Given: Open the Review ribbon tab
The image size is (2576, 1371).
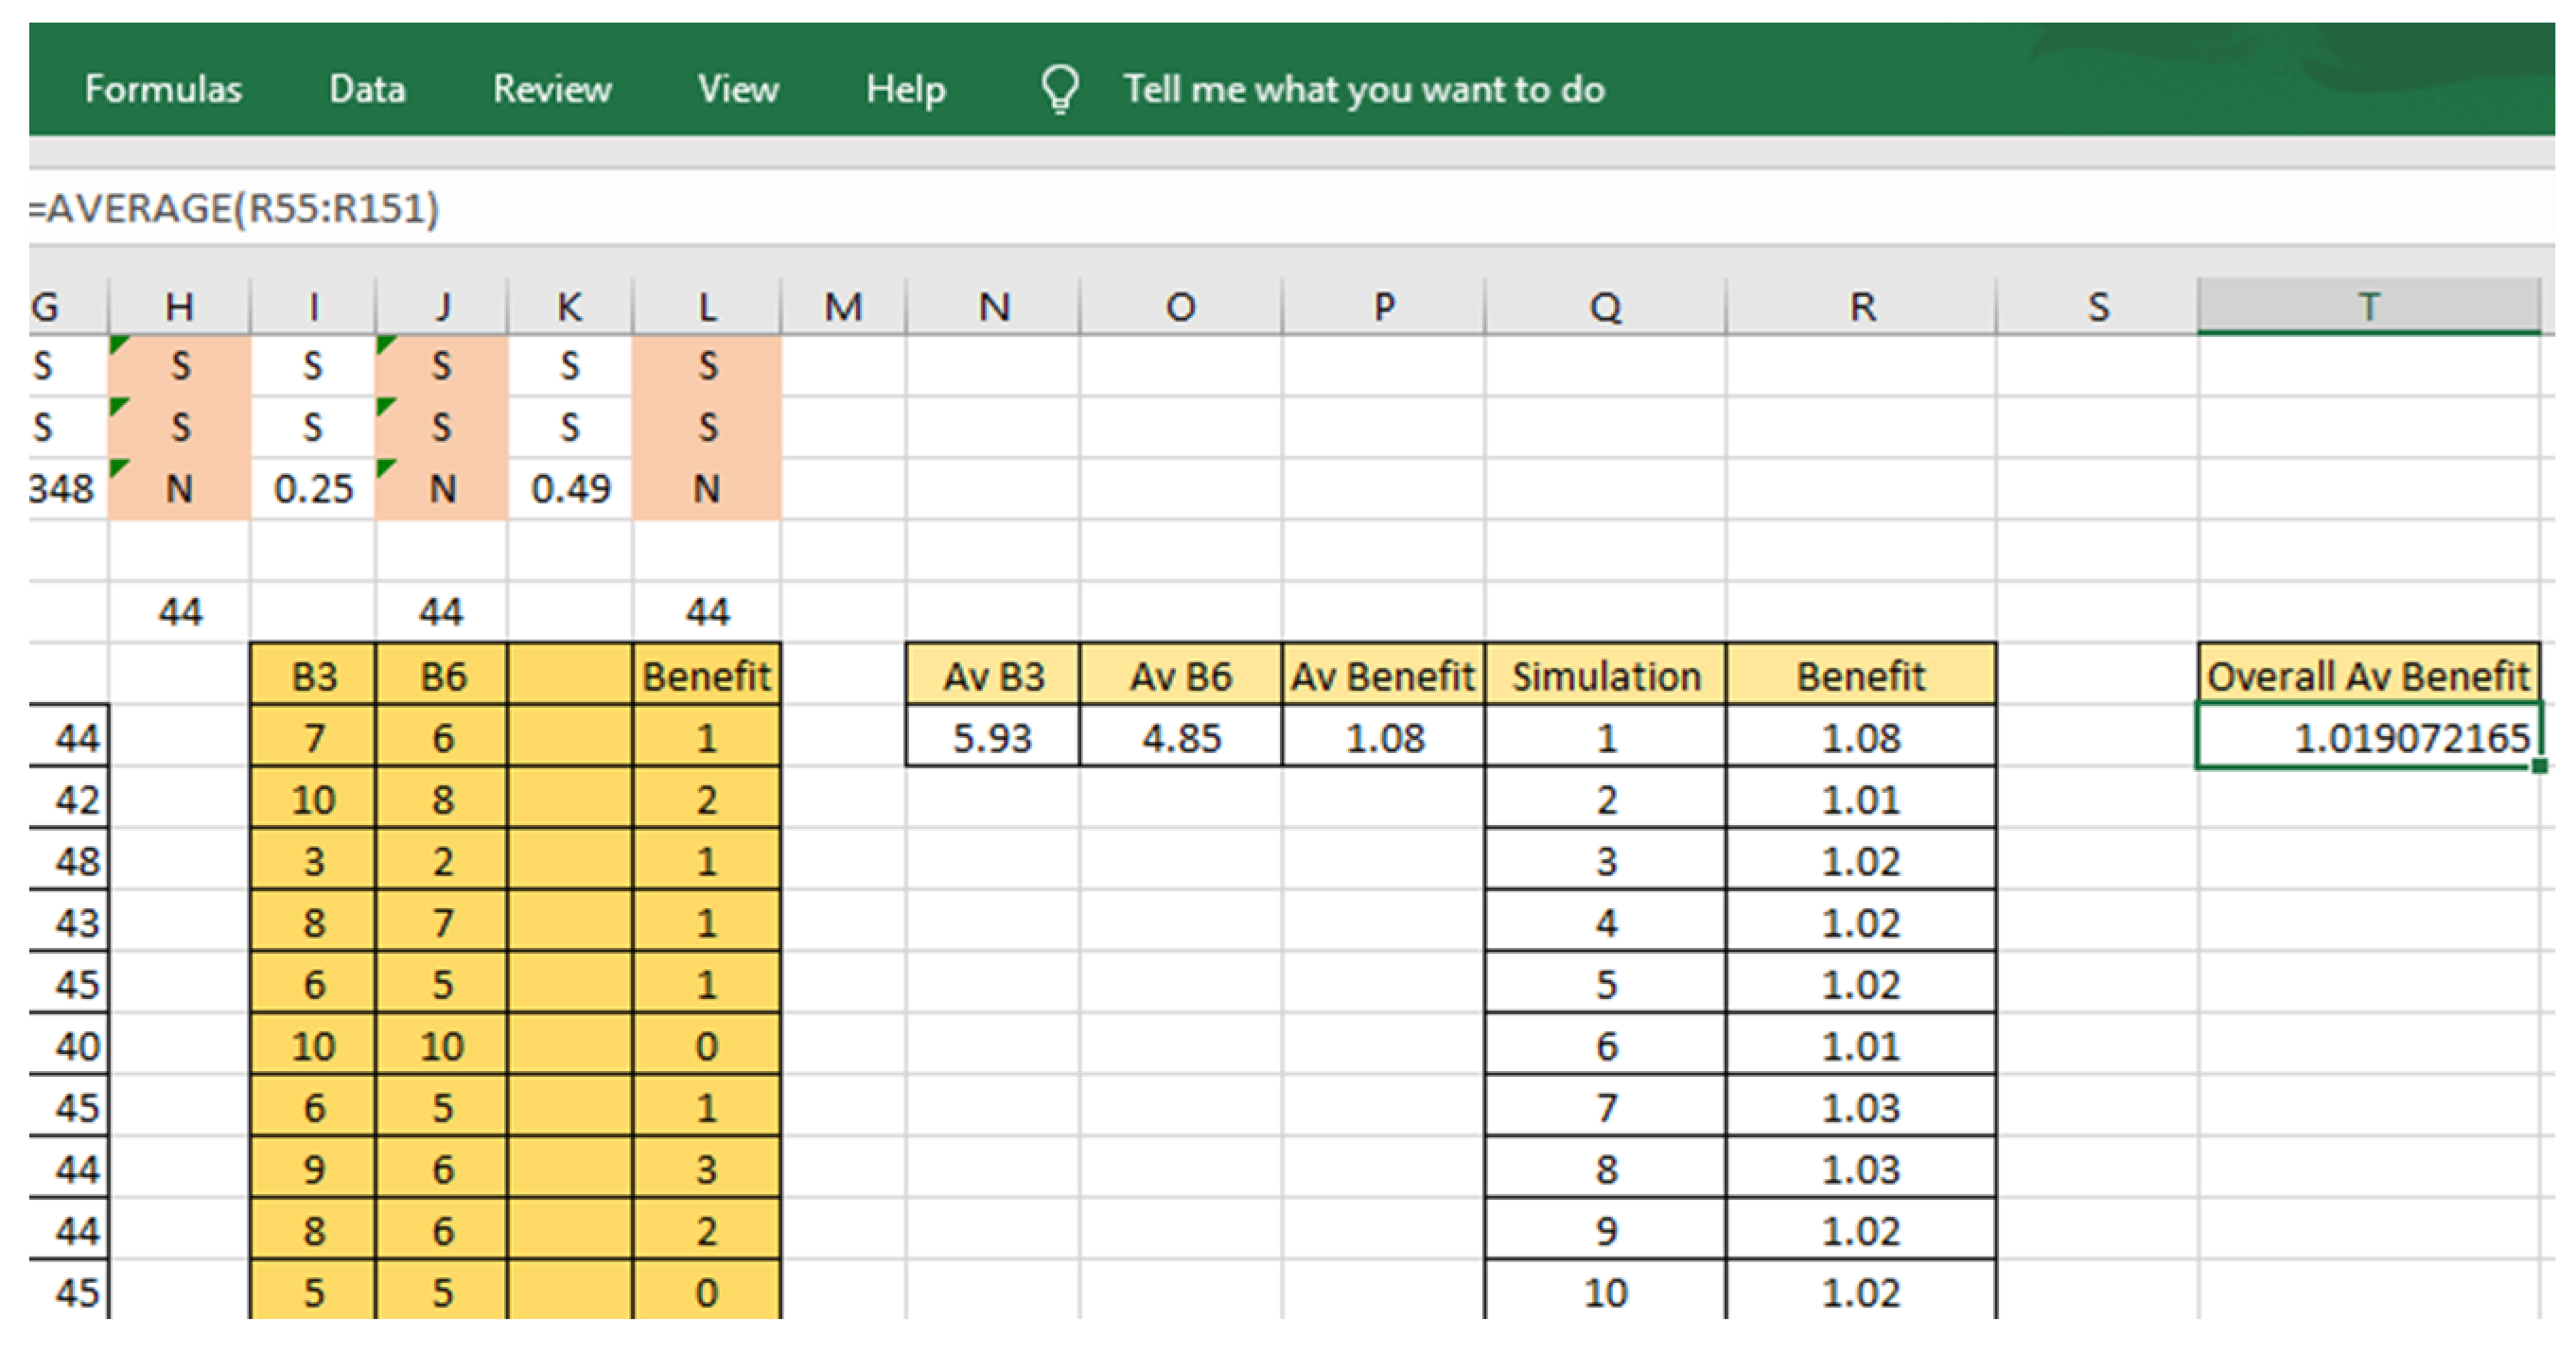Looking at the screenshot, I should (x=552, y=90).
